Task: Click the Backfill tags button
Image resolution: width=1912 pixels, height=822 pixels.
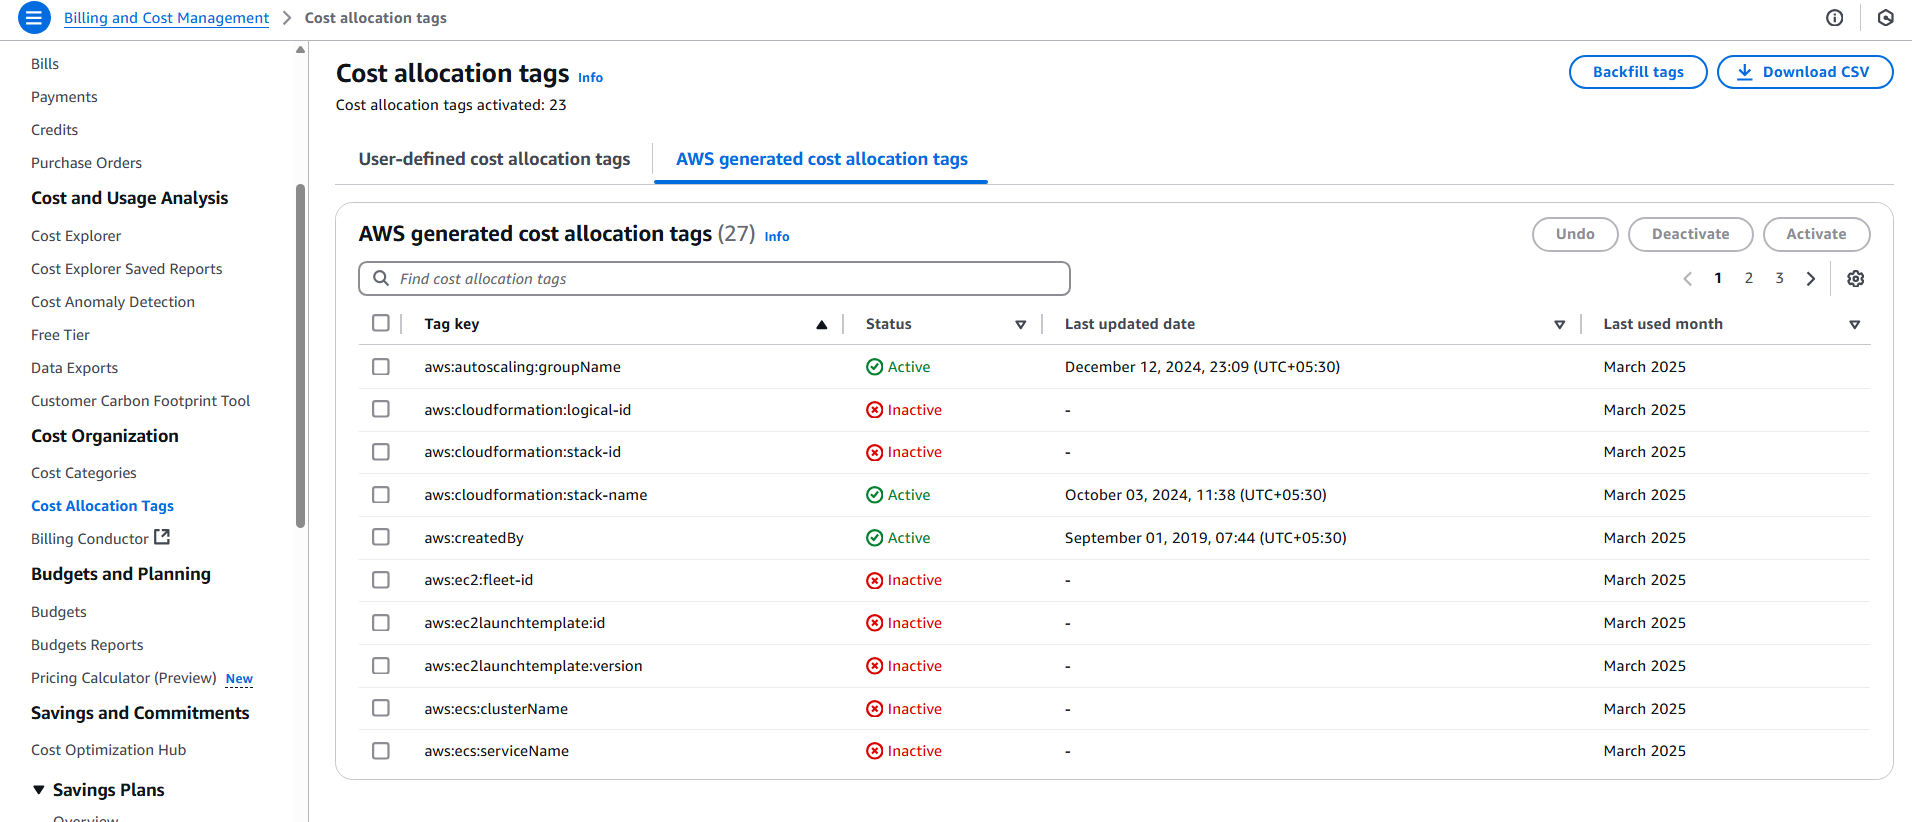Action: point(1637,72)
